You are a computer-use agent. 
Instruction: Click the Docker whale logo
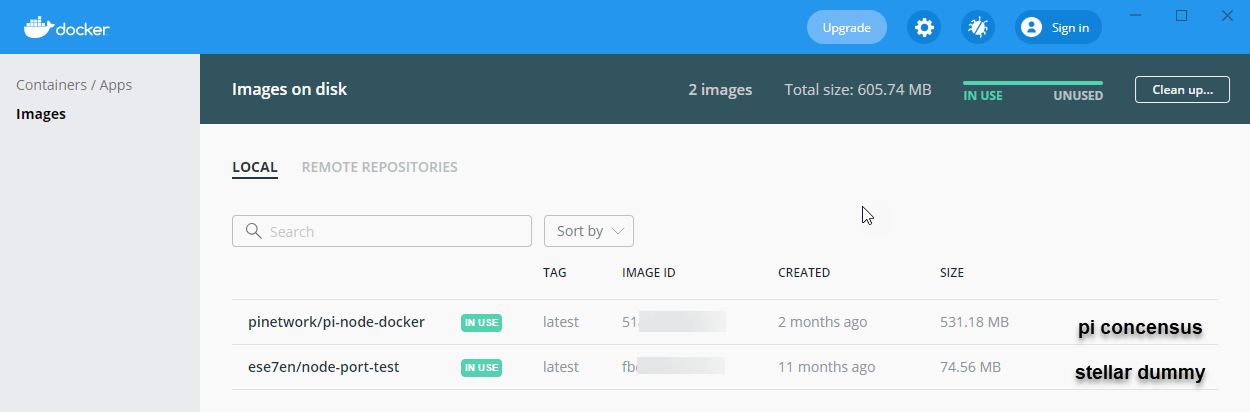coord(66,27)
